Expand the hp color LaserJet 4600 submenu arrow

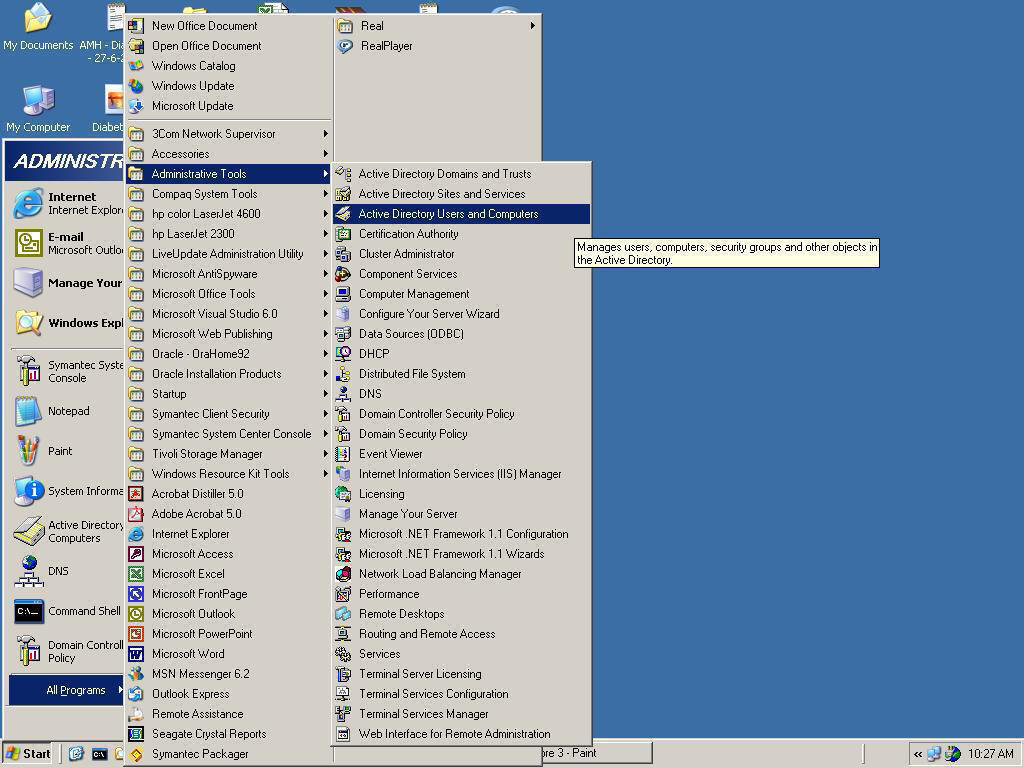[325, 214]
